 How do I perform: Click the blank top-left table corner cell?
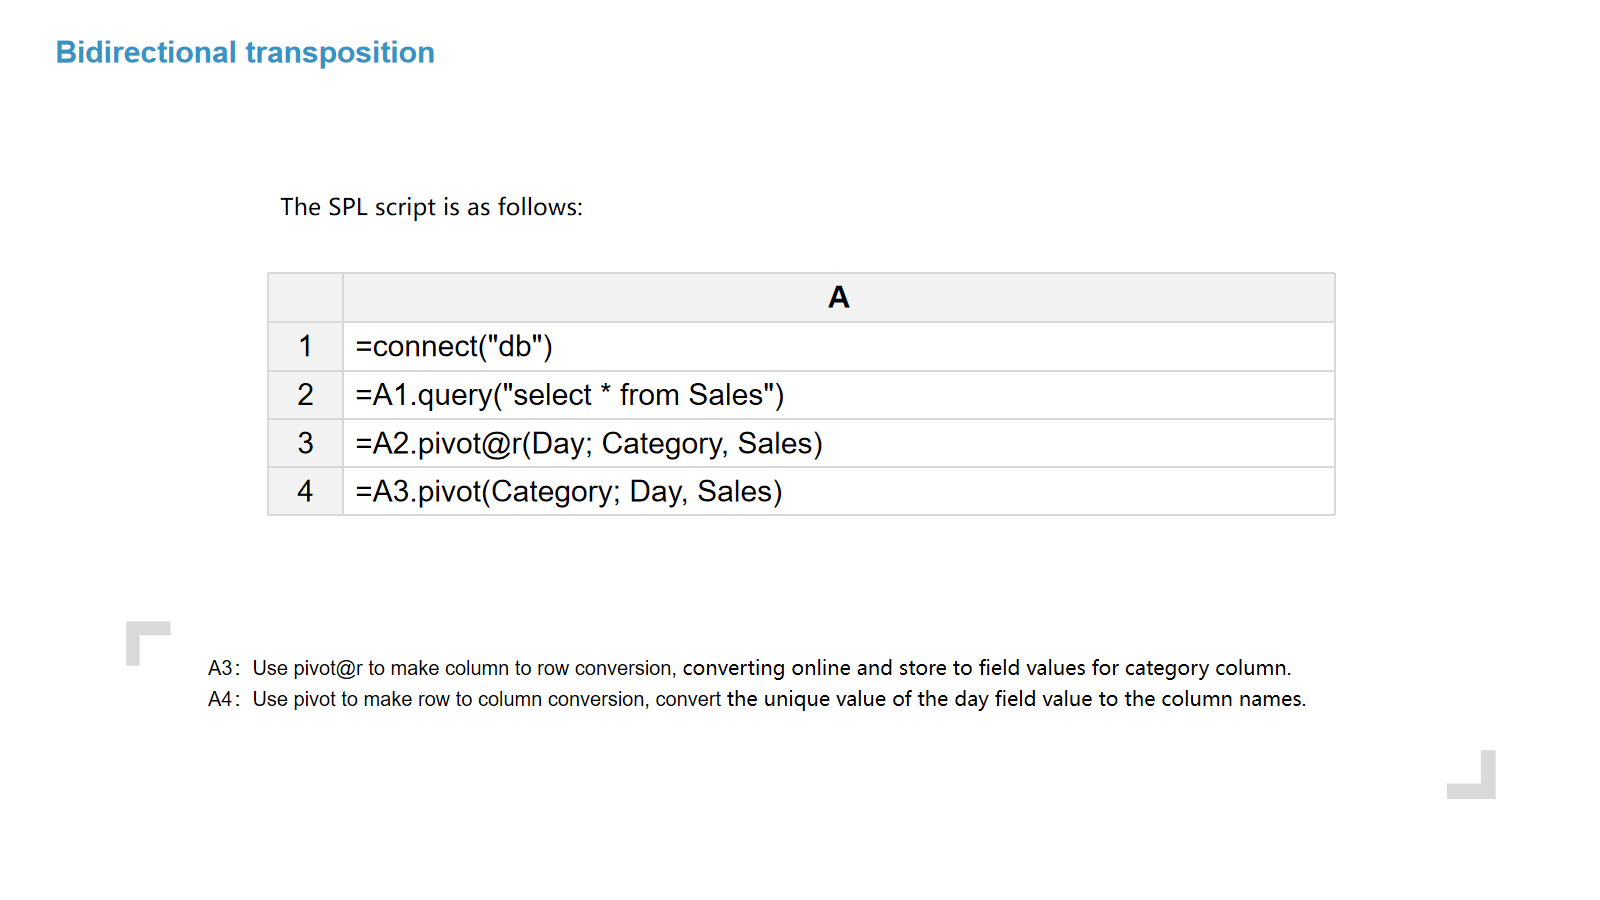click(x=305, y=298)
